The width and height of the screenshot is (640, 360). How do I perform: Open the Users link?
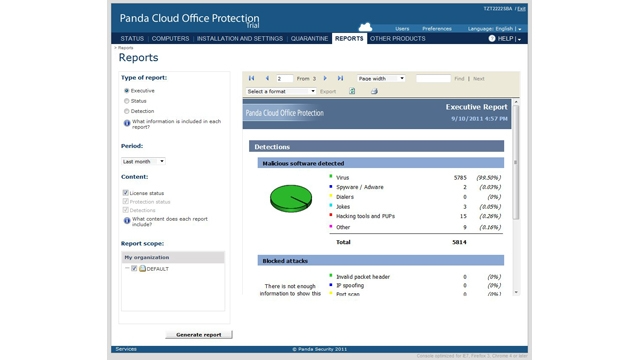coord(402,29)
